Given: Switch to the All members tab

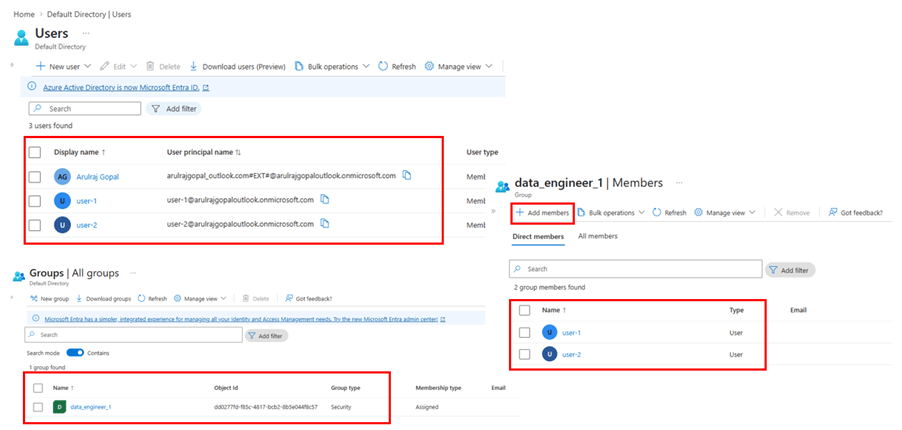Looking at the screenshot, I should pyautogui.click(x=597, y=236).
